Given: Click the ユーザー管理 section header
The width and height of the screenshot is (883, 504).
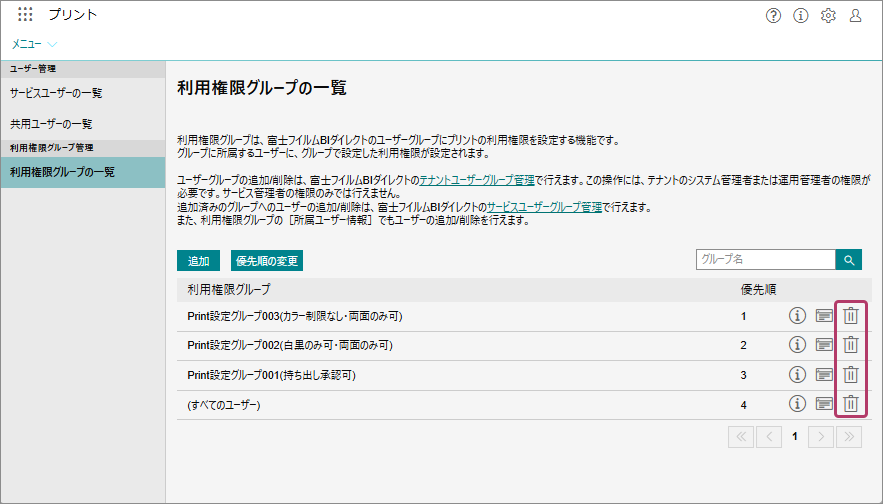Looking at the screenshot, I should point(33,69).
